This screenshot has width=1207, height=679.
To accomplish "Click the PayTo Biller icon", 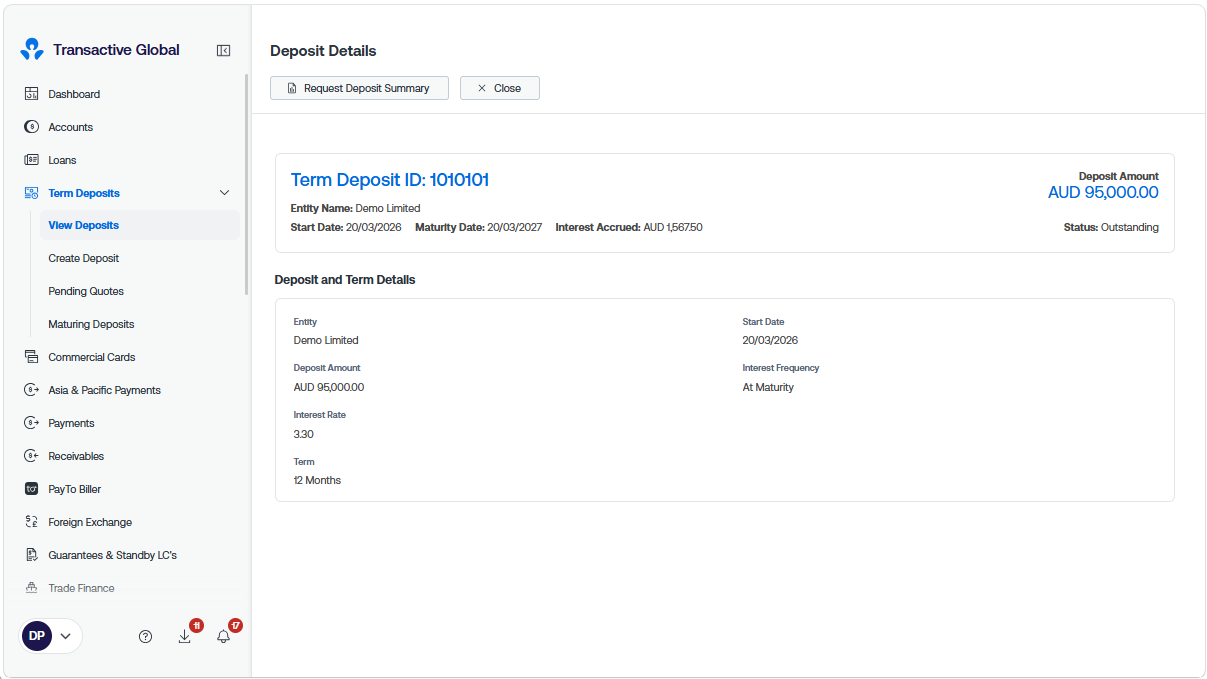I will [31, 489].
